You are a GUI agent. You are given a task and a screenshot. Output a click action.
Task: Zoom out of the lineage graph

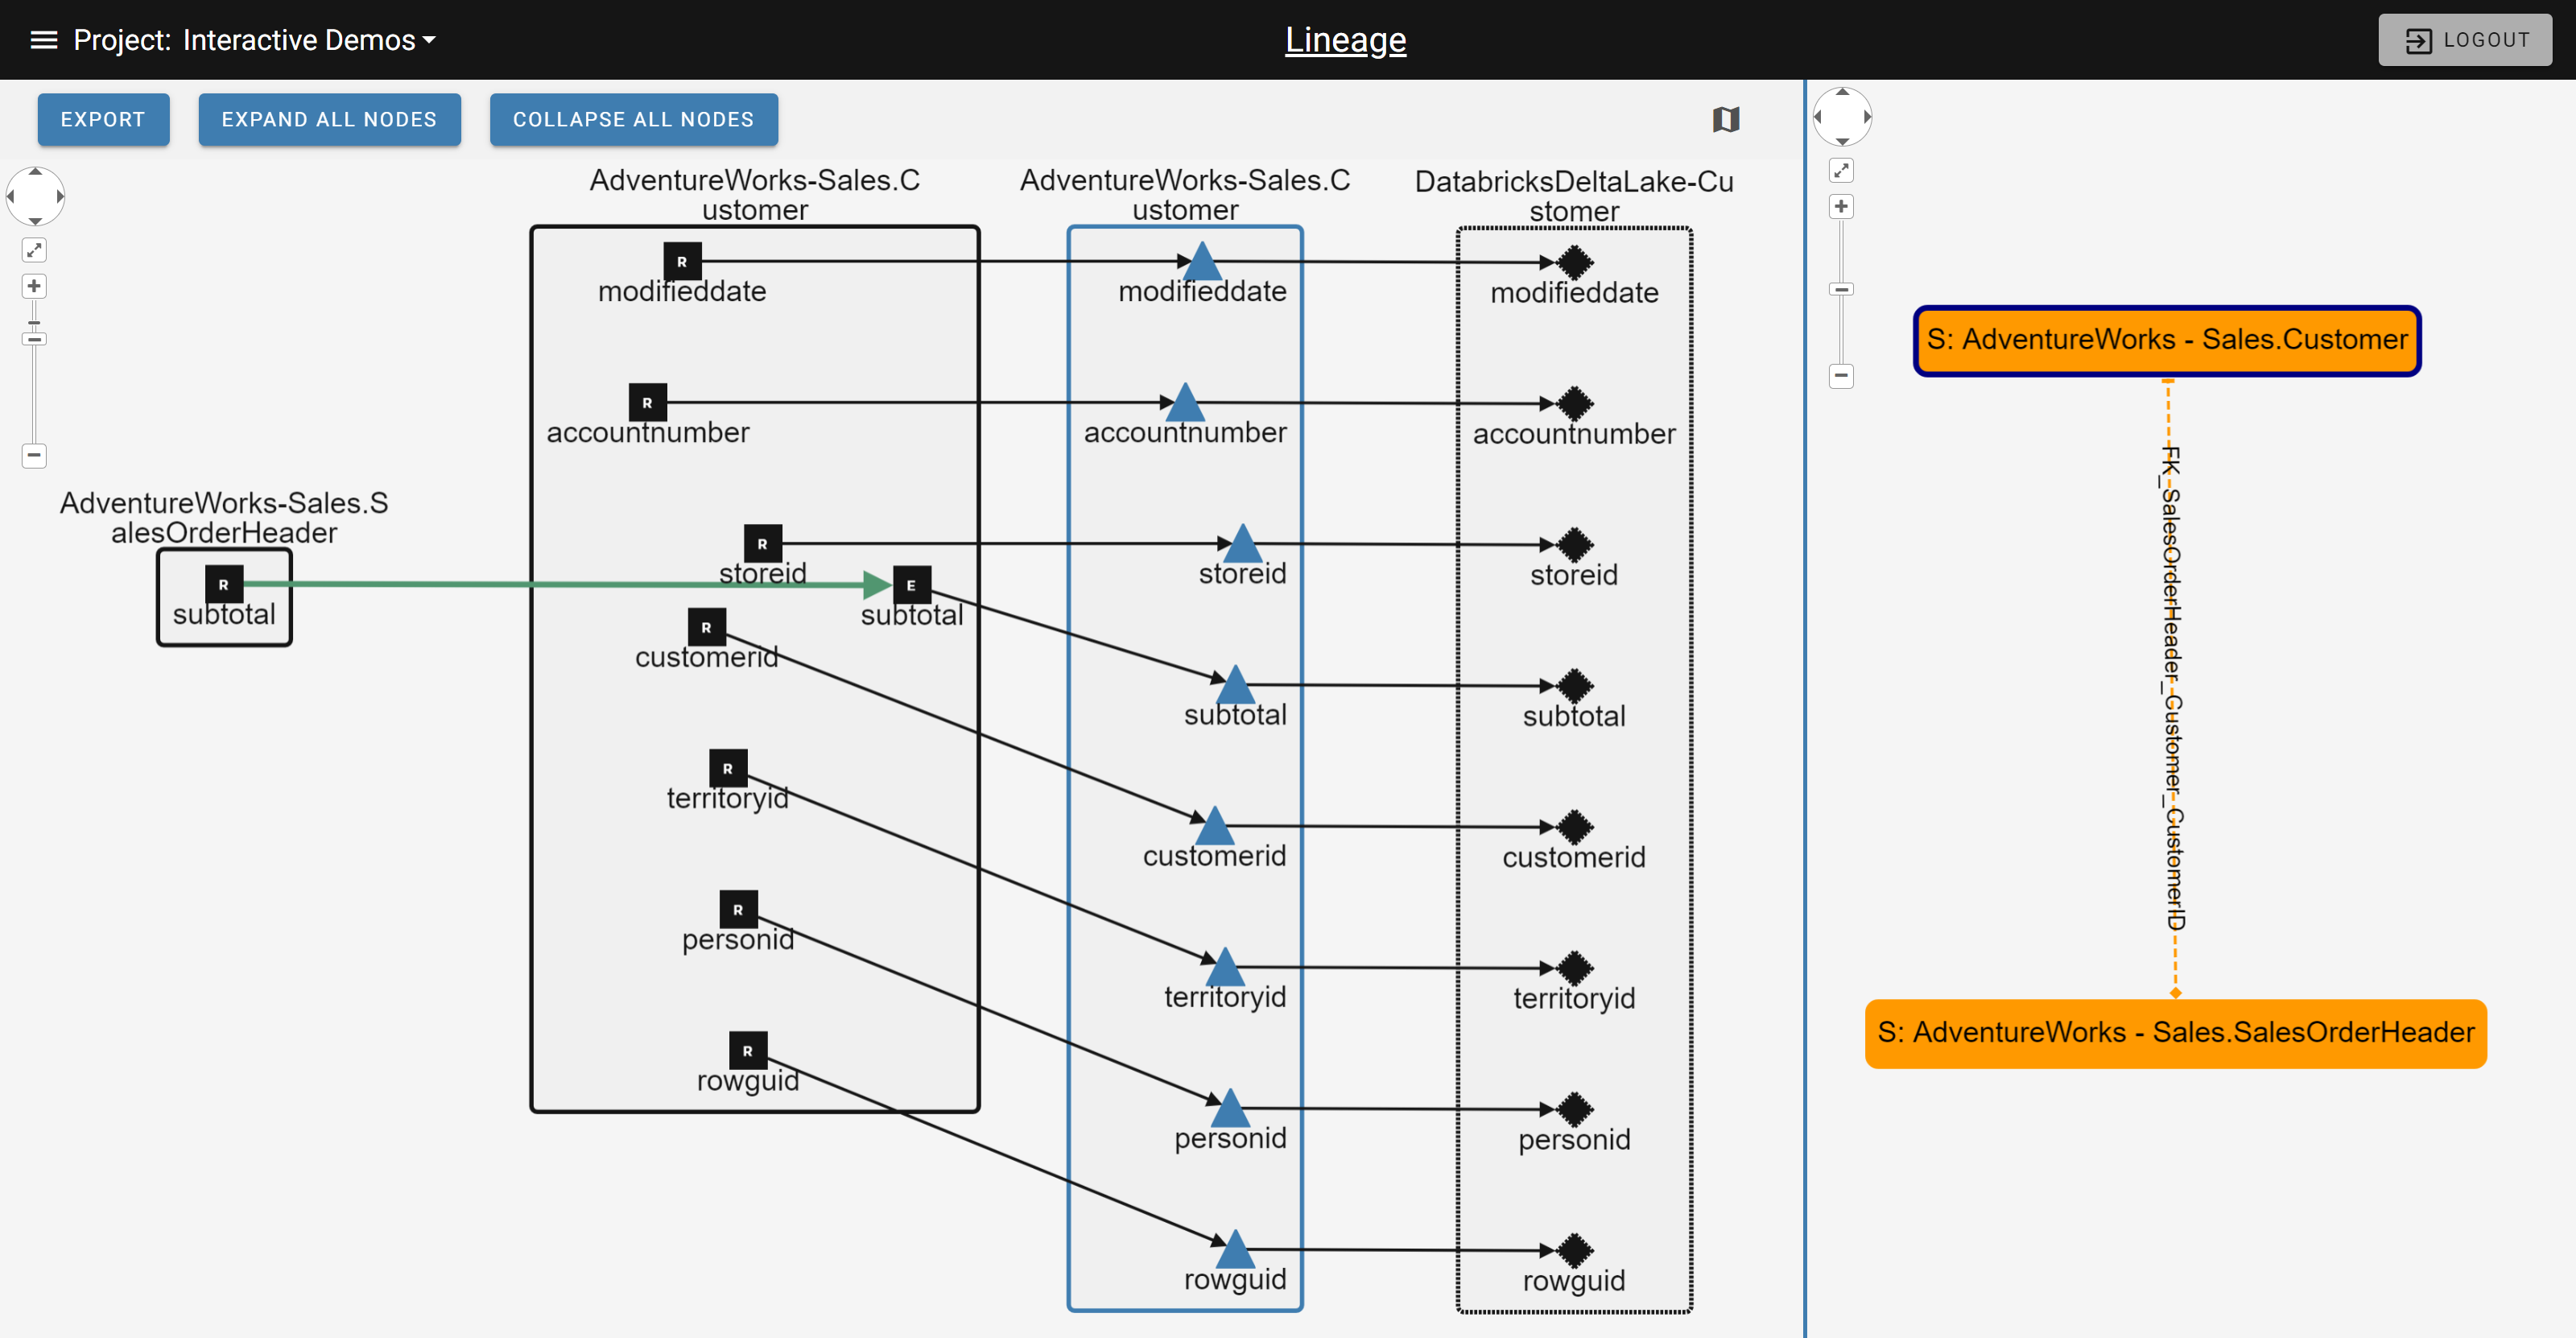34,456
